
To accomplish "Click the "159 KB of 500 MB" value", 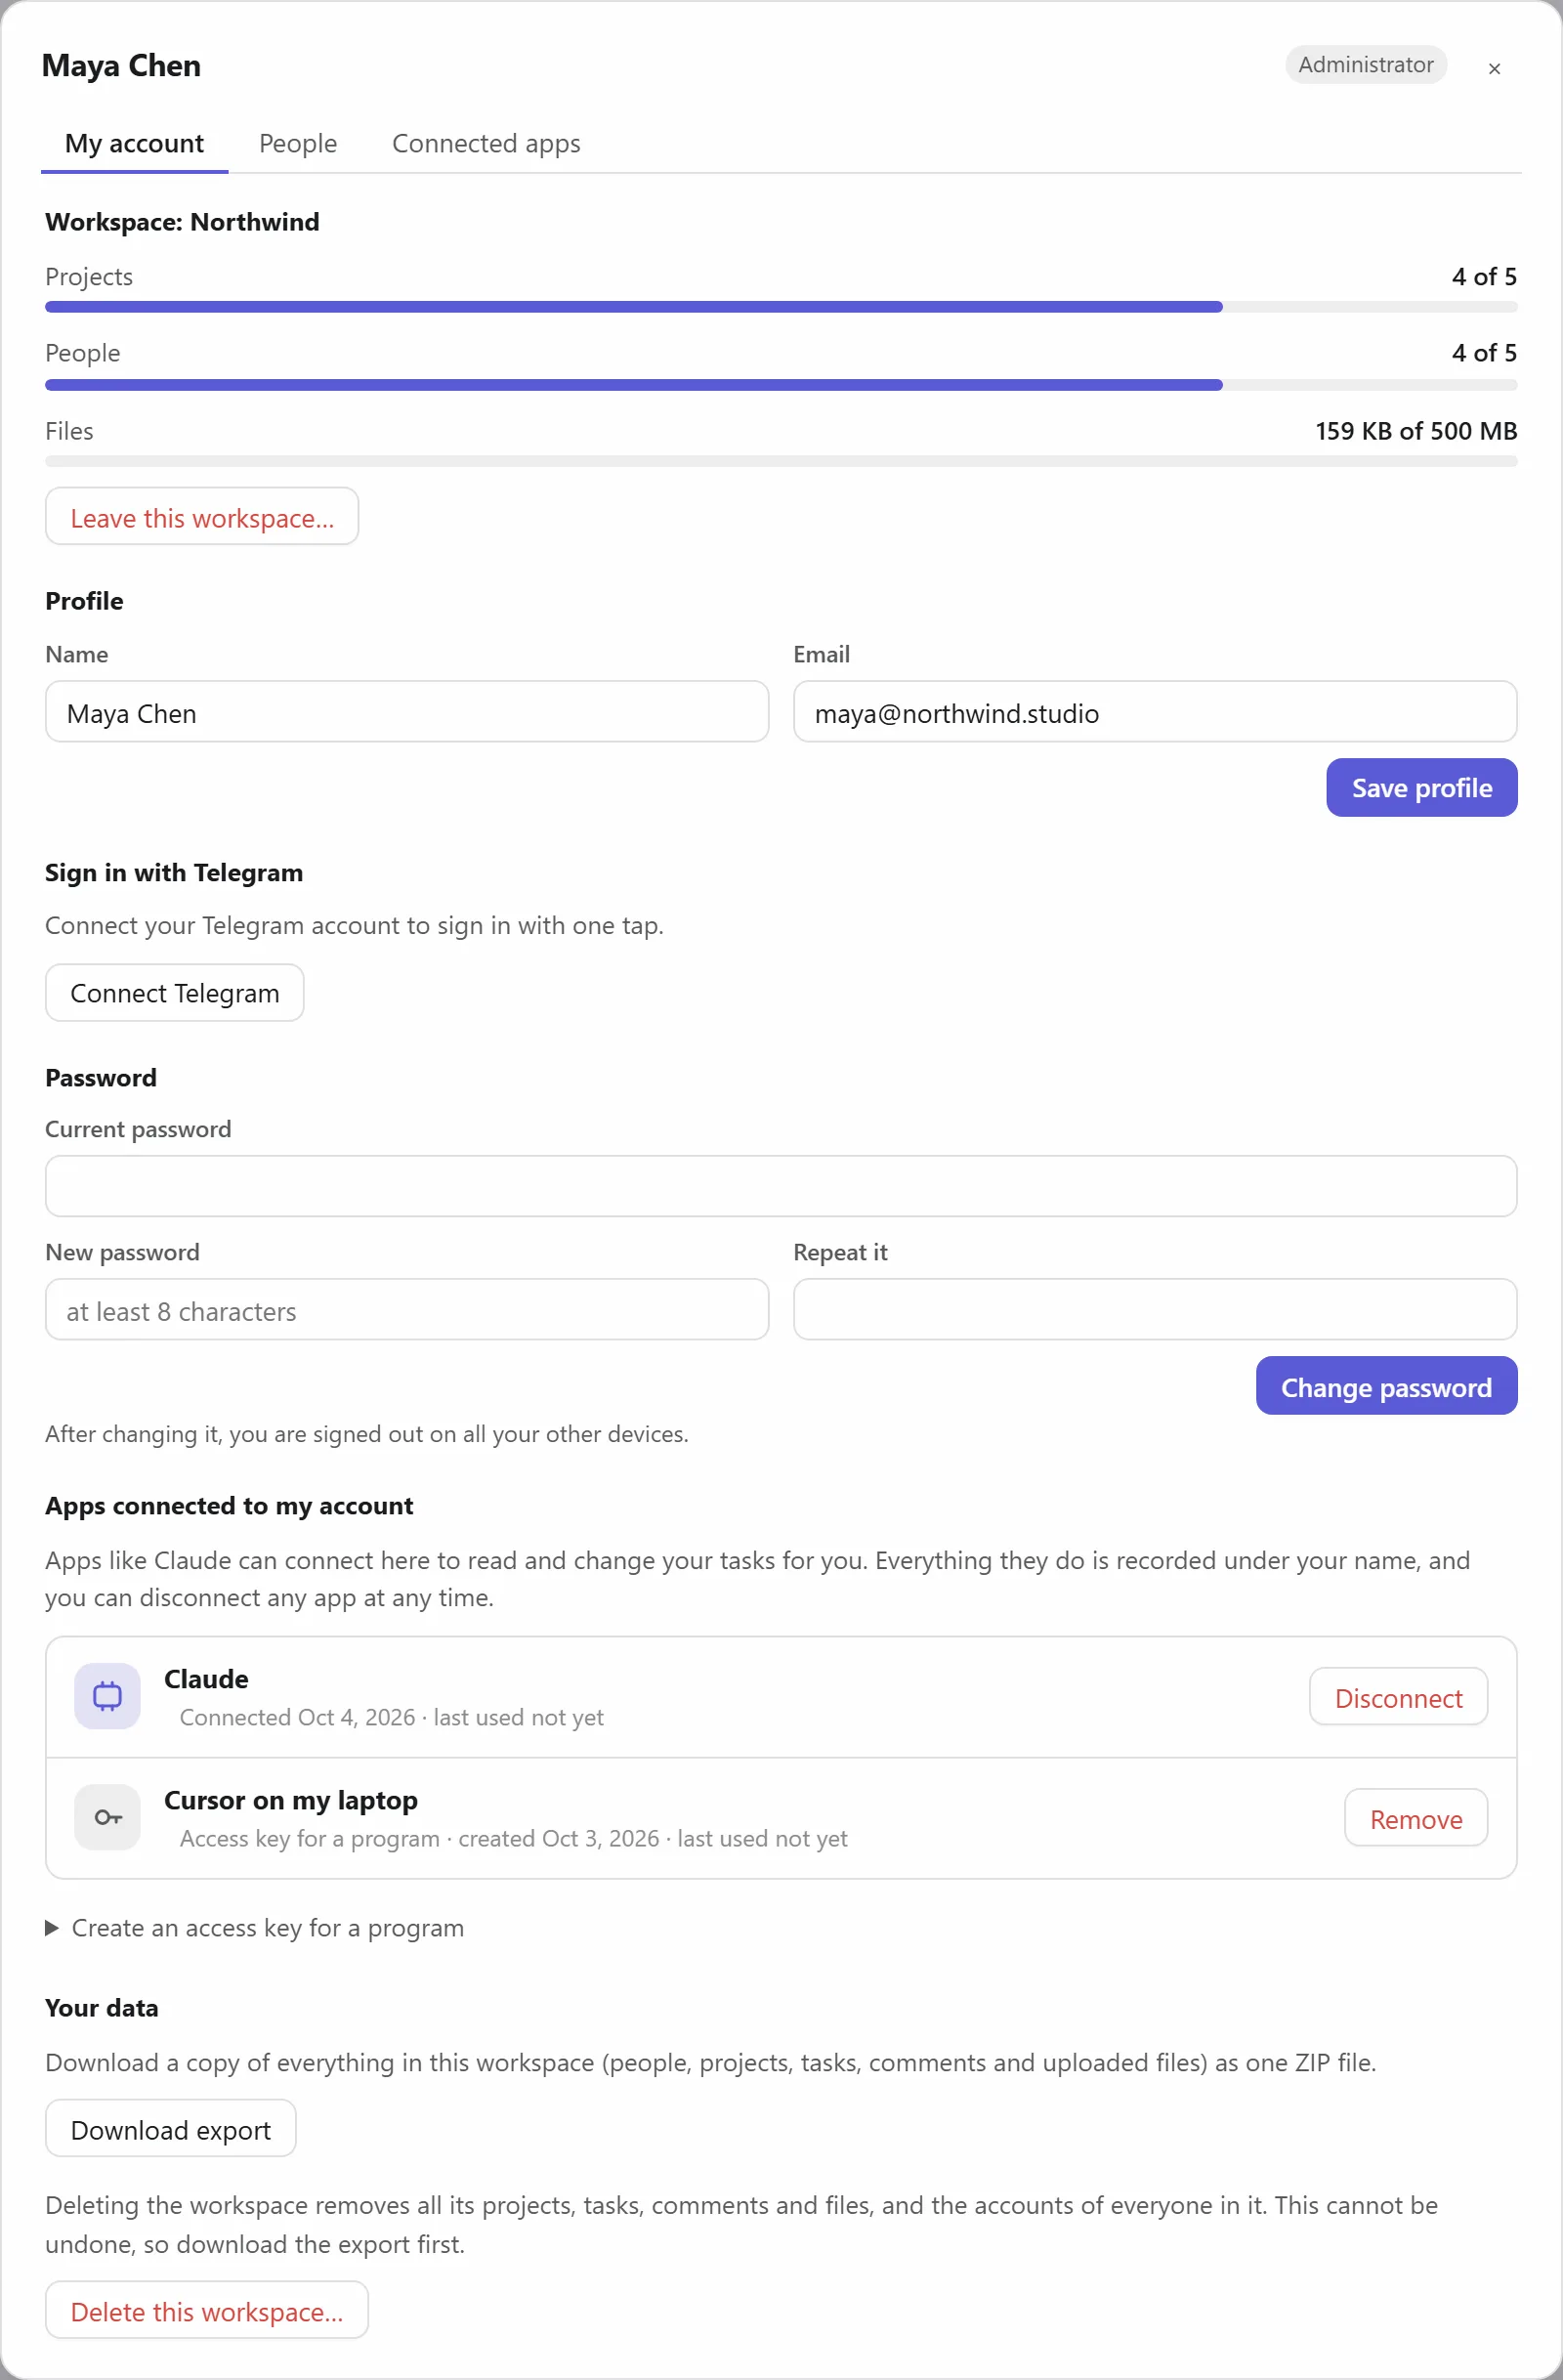I will (x=1416, y=430).
